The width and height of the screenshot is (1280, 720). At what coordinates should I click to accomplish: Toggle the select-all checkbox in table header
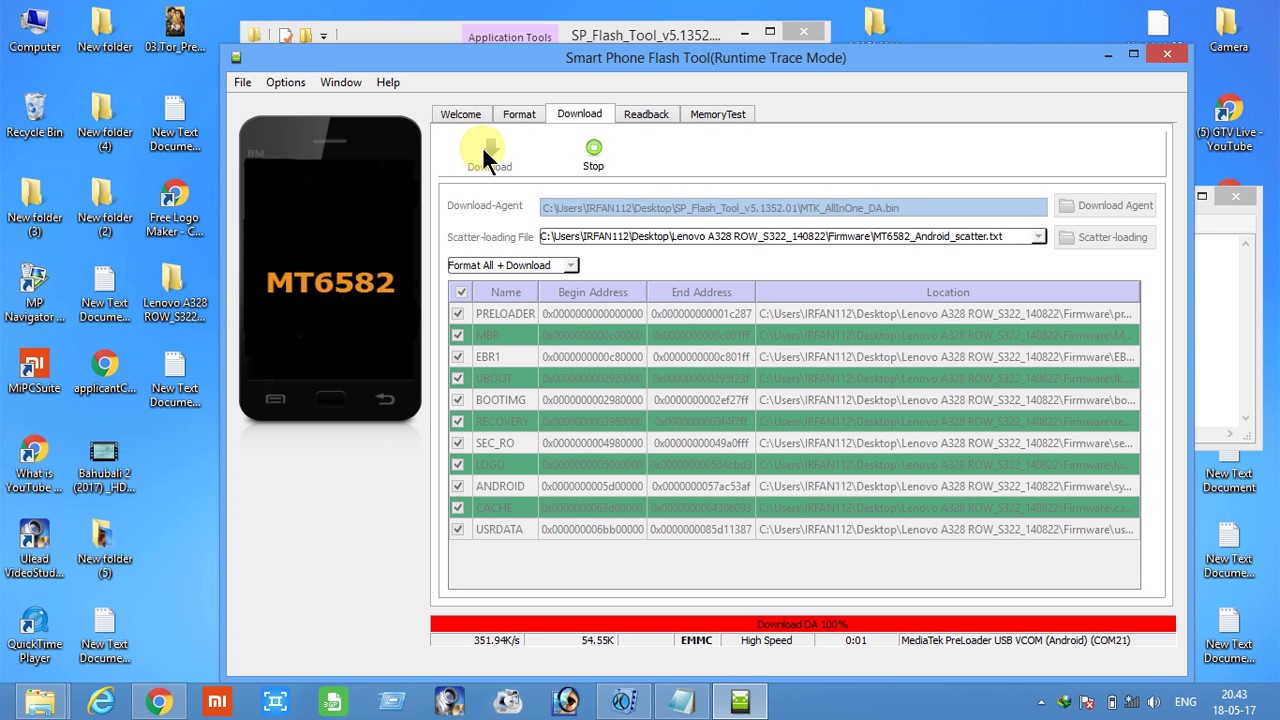point(461,292)
